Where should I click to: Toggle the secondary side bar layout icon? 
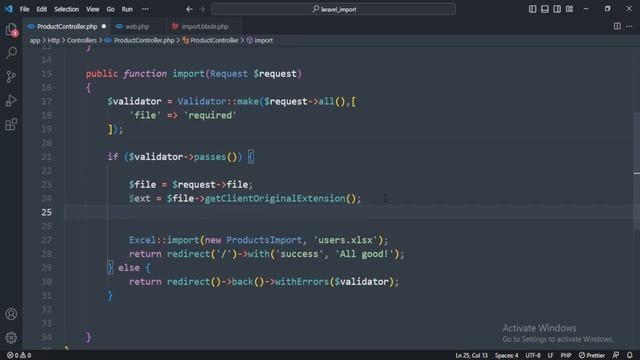557,9
